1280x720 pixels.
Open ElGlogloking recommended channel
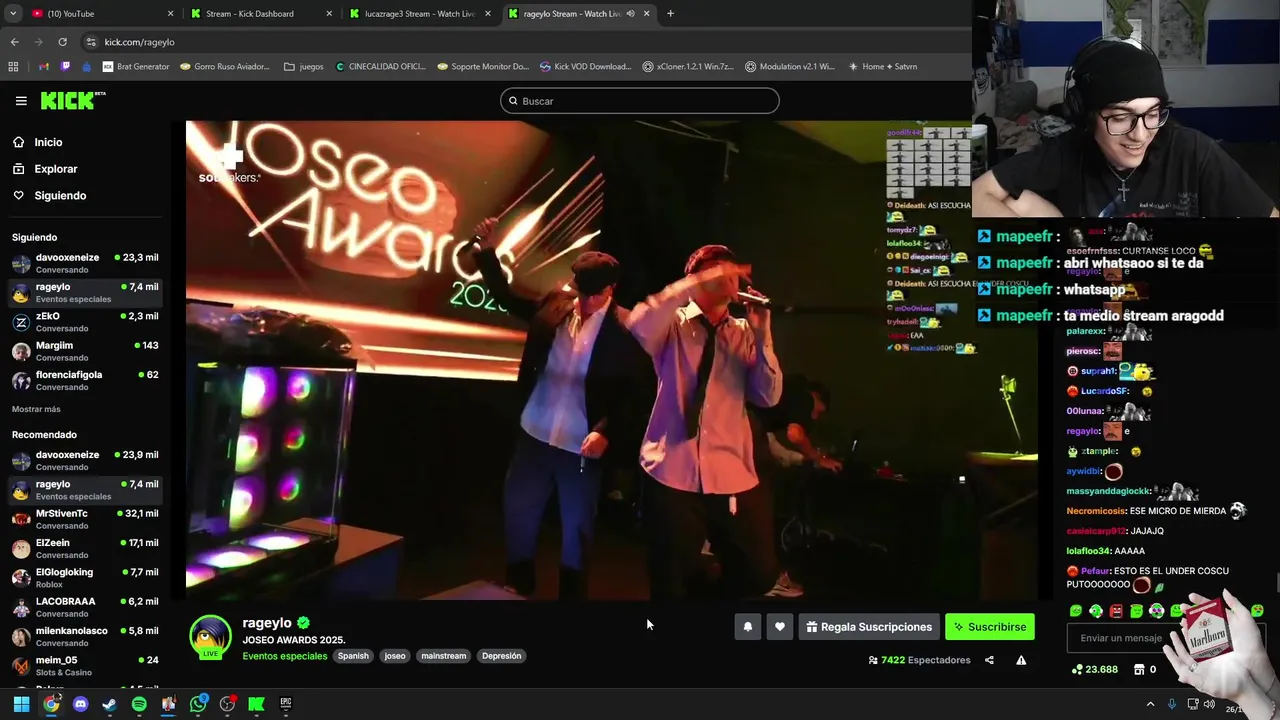(85, 578)
